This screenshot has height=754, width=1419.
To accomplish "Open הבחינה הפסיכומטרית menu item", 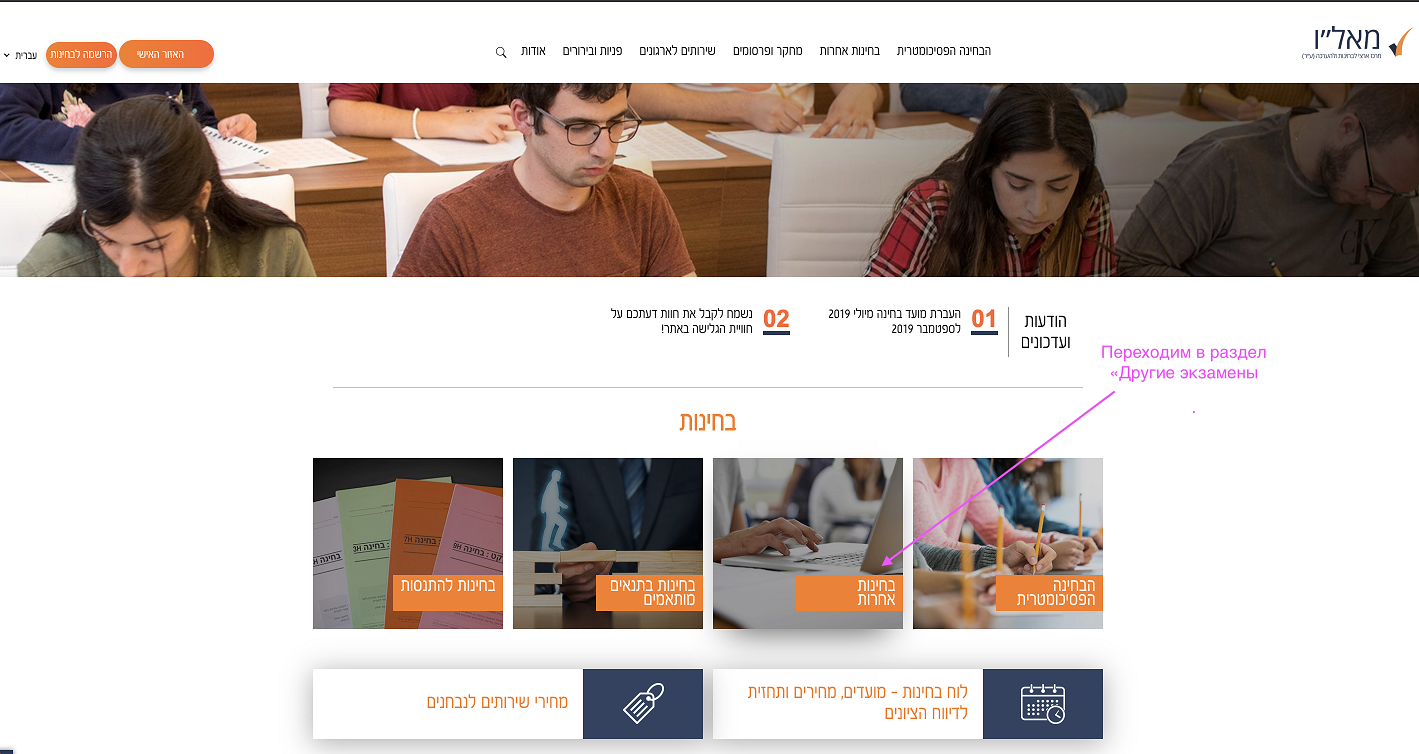I will click(943, 51).
